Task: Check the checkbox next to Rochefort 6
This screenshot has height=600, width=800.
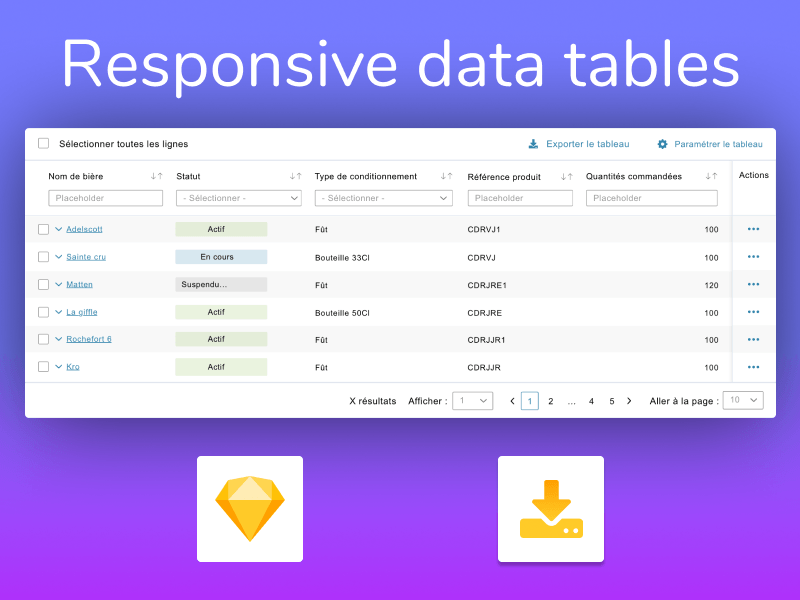Action: coord(43,339)
